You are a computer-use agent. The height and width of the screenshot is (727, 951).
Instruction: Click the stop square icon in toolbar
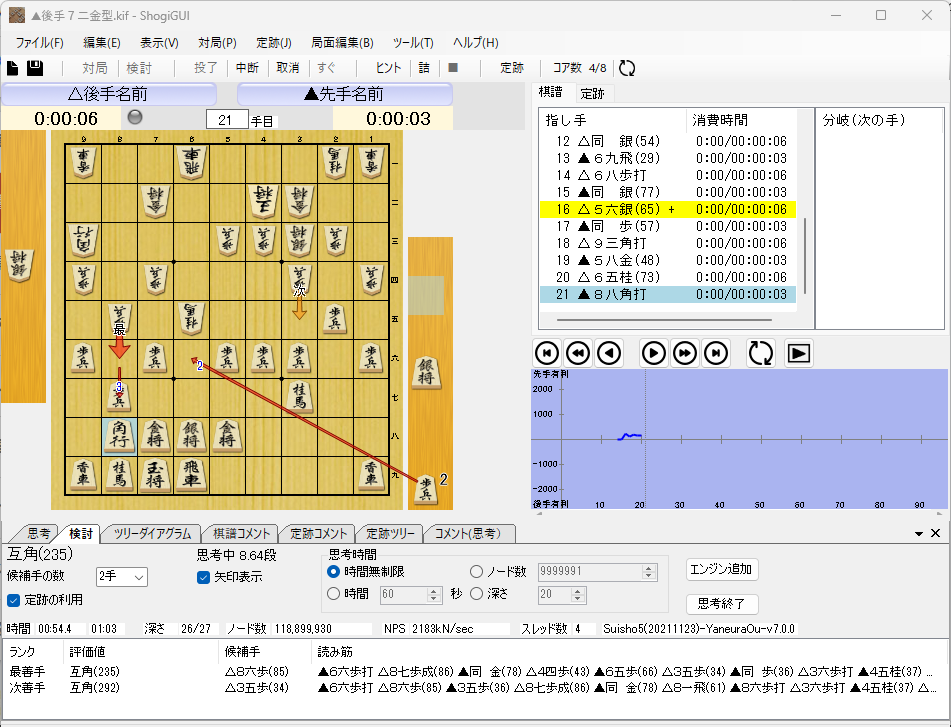[452, 67]
